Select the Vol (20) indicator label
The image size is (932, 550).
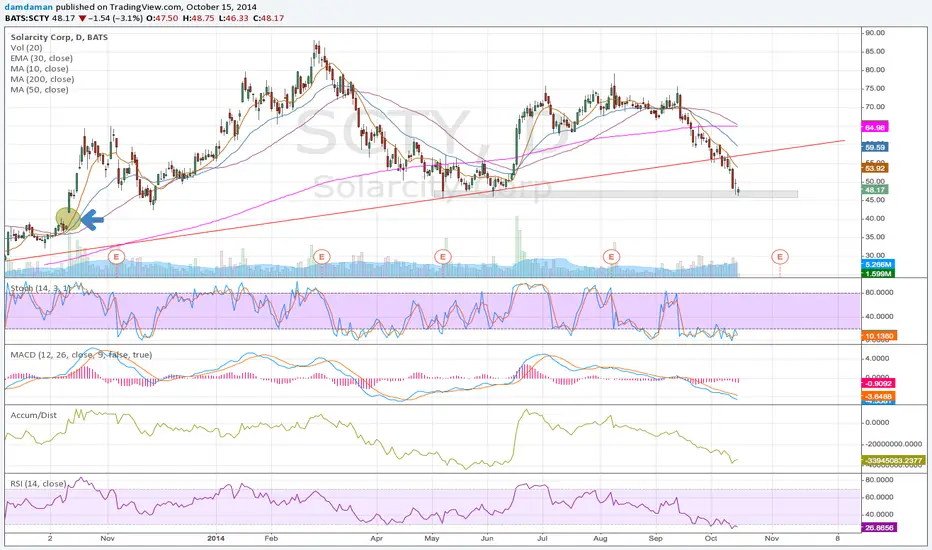click(26, 48)
